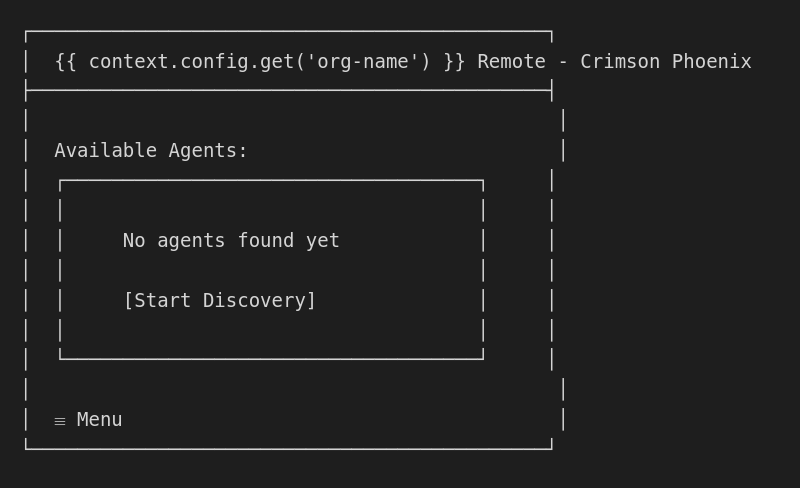Screen dimensions: 800x488
Task: Click the dash separator in the title
Action: [563, 62]
